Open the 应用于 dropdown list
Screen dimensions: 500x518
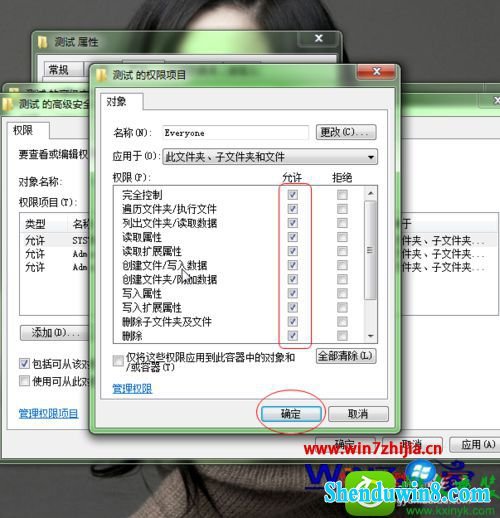click(x=270, y=157)
